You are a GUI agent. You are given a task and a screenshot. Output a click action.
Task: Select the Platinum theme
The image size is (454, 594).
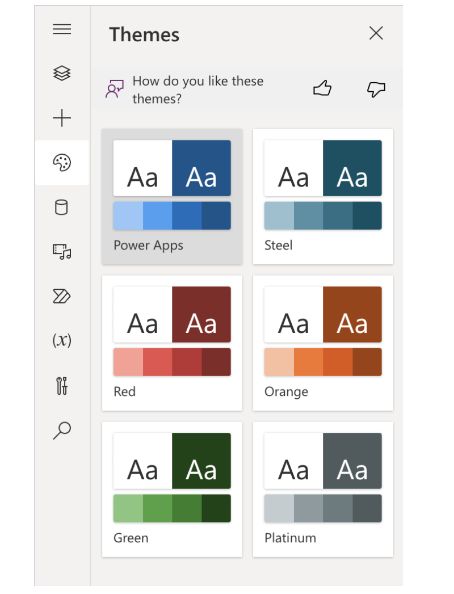tap(323, 489)
